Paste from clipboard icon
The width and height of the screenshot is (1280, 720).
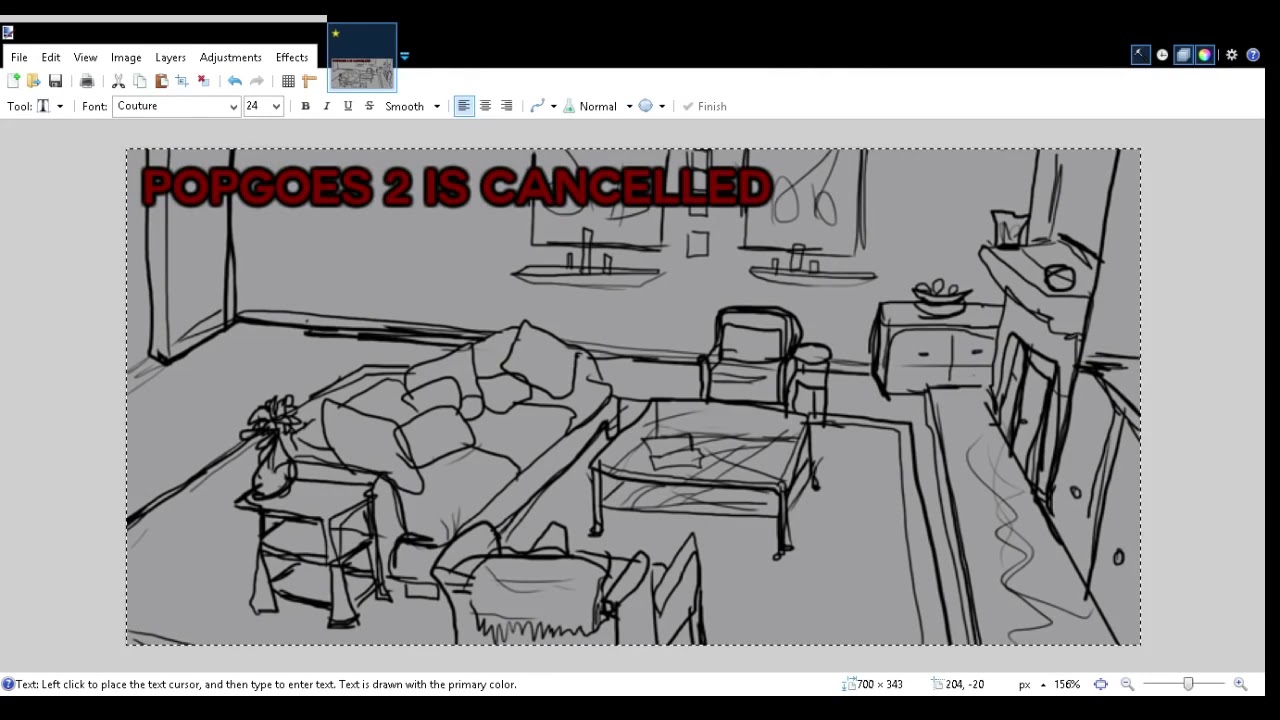[x=161, y=81]
